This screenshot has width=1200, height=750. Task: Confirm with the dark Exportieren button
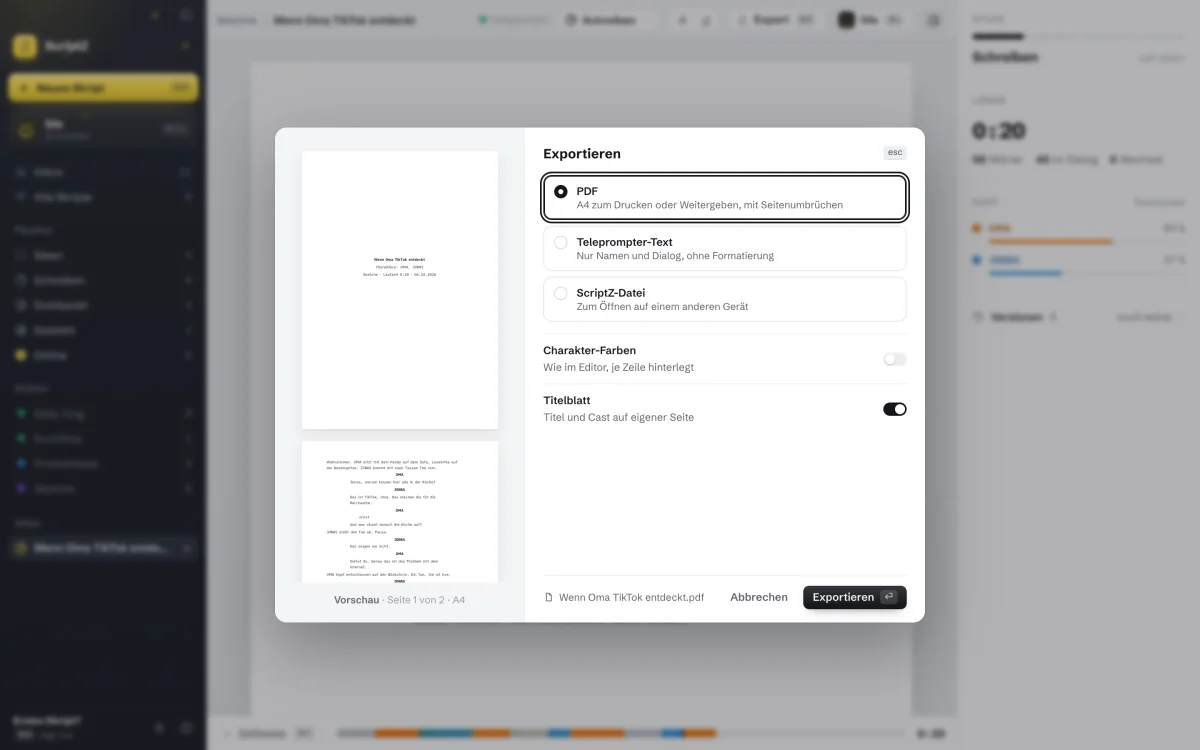pyautogui.click(x=855, y=597)
